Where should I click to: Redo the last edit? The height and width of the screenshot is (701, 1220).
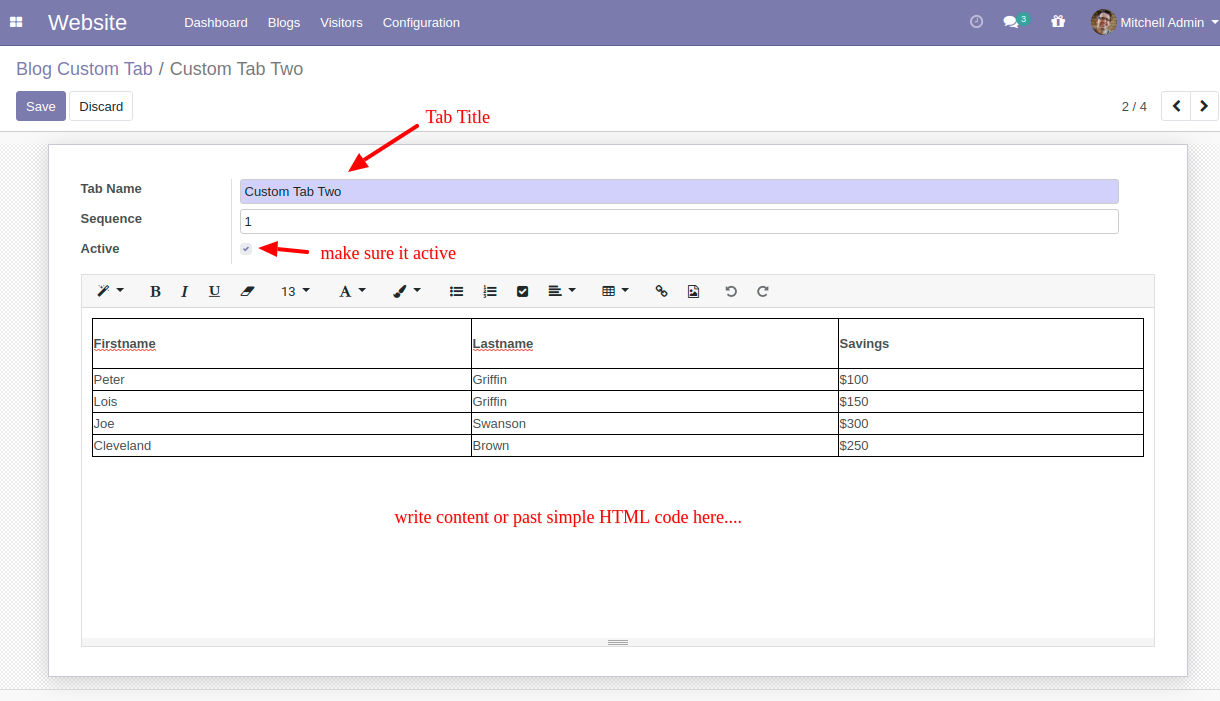pyautogui.click(x=763, y=291)
